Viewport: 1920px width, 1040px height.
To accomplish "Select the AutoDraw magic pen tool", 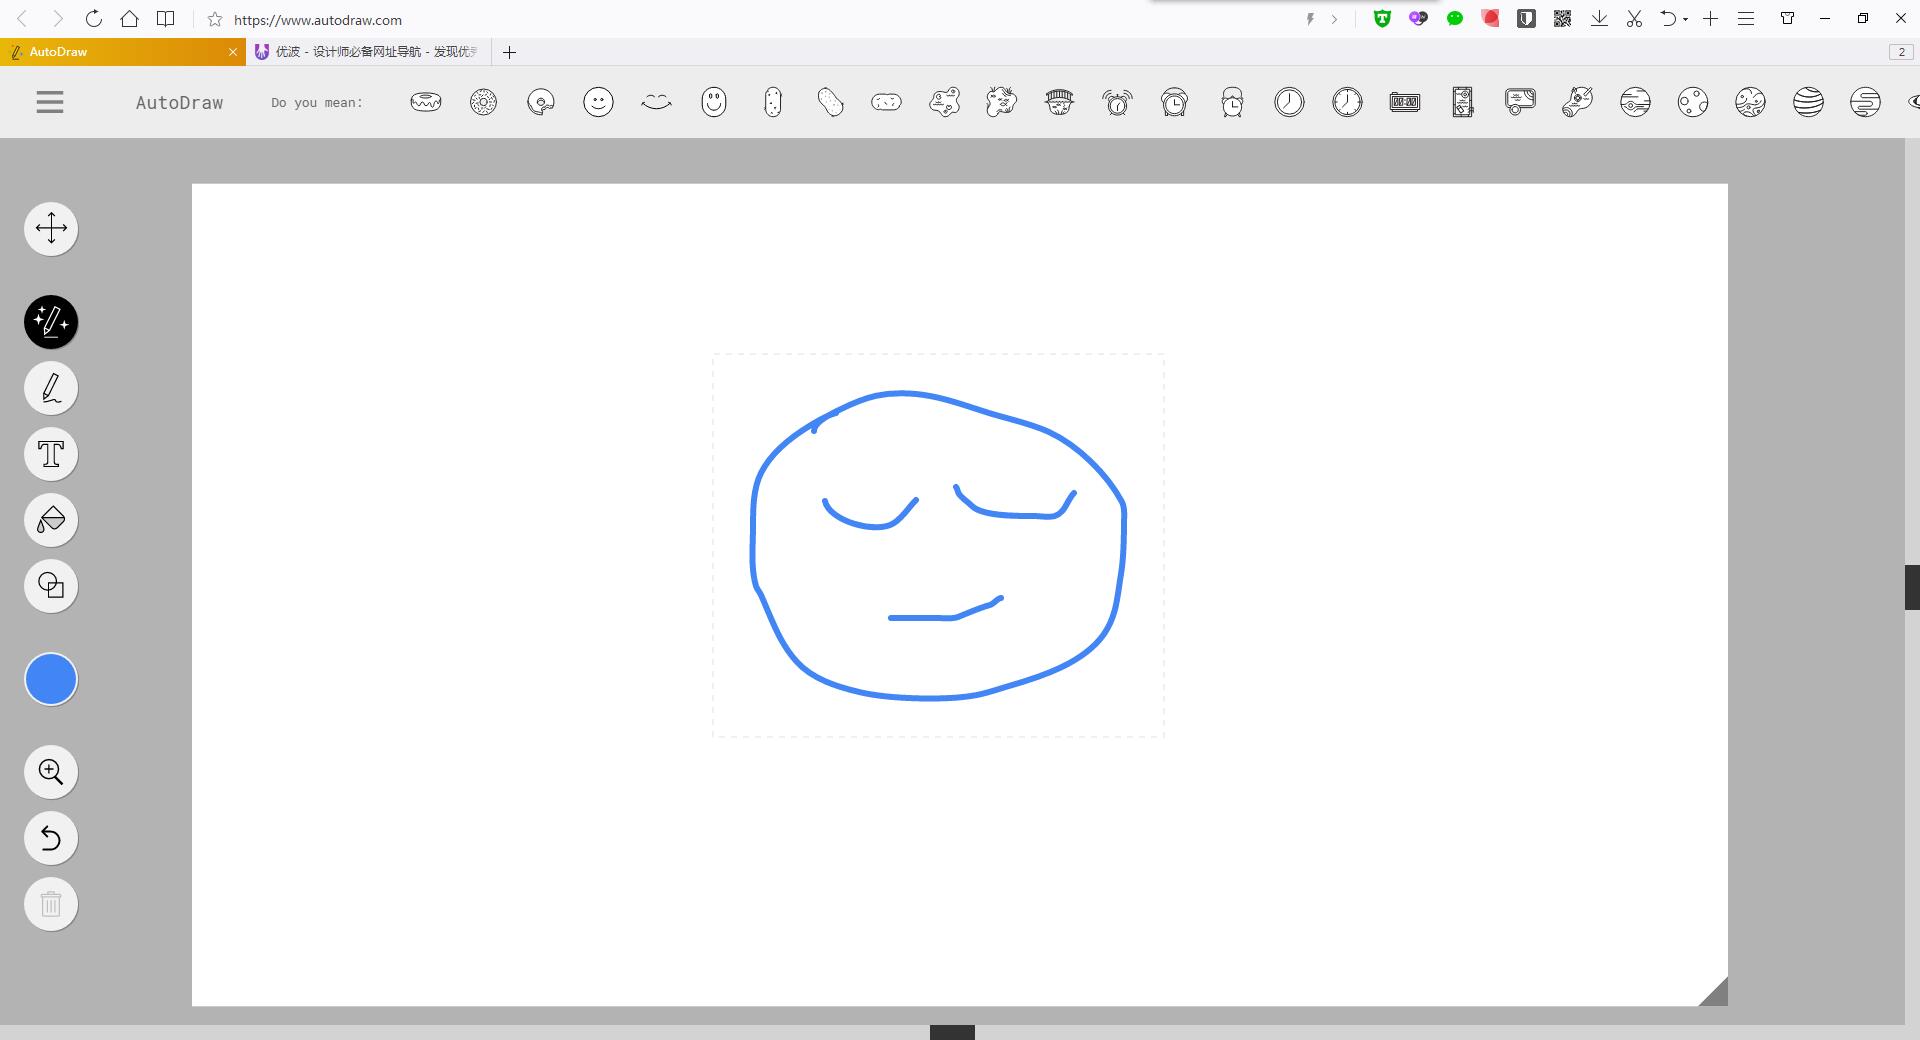I will click(x=51, y=322).
